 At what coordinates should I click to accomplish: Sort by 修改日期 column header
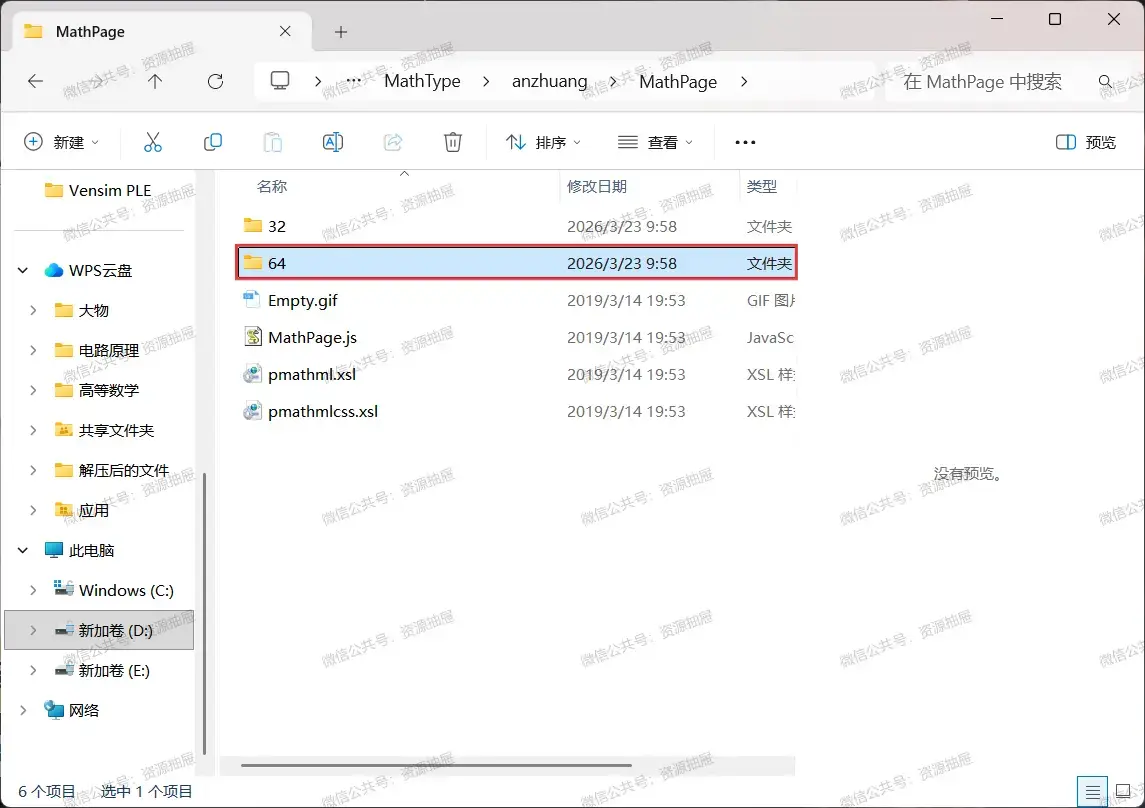(x=597, y=187)
